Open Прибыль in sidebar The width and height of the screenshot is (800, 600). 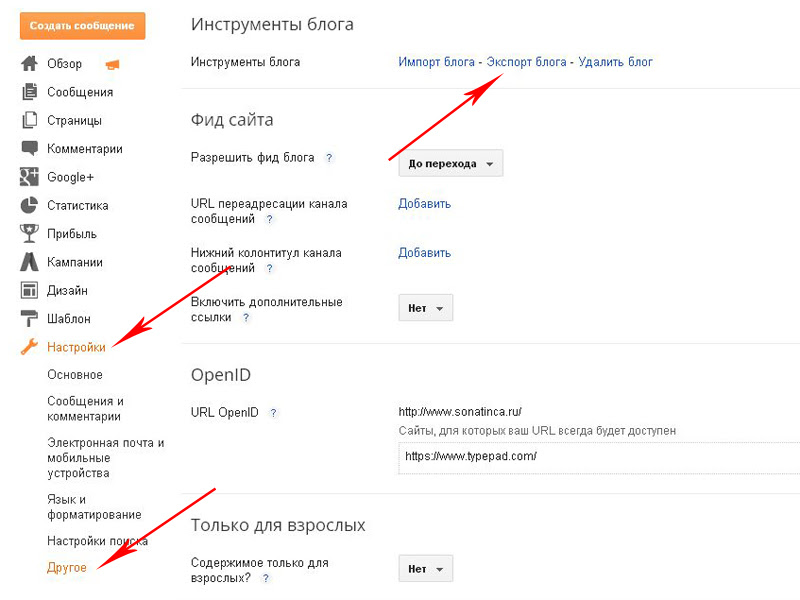pyautogui.click(x=72, y=234)
